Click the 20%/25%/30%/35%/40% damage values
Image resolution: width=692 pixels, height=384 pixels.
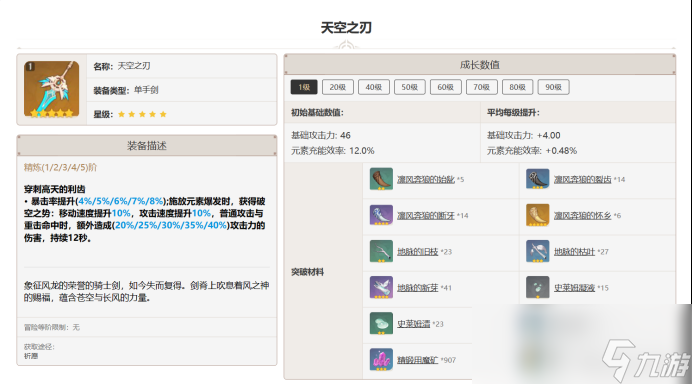point(171,226)
